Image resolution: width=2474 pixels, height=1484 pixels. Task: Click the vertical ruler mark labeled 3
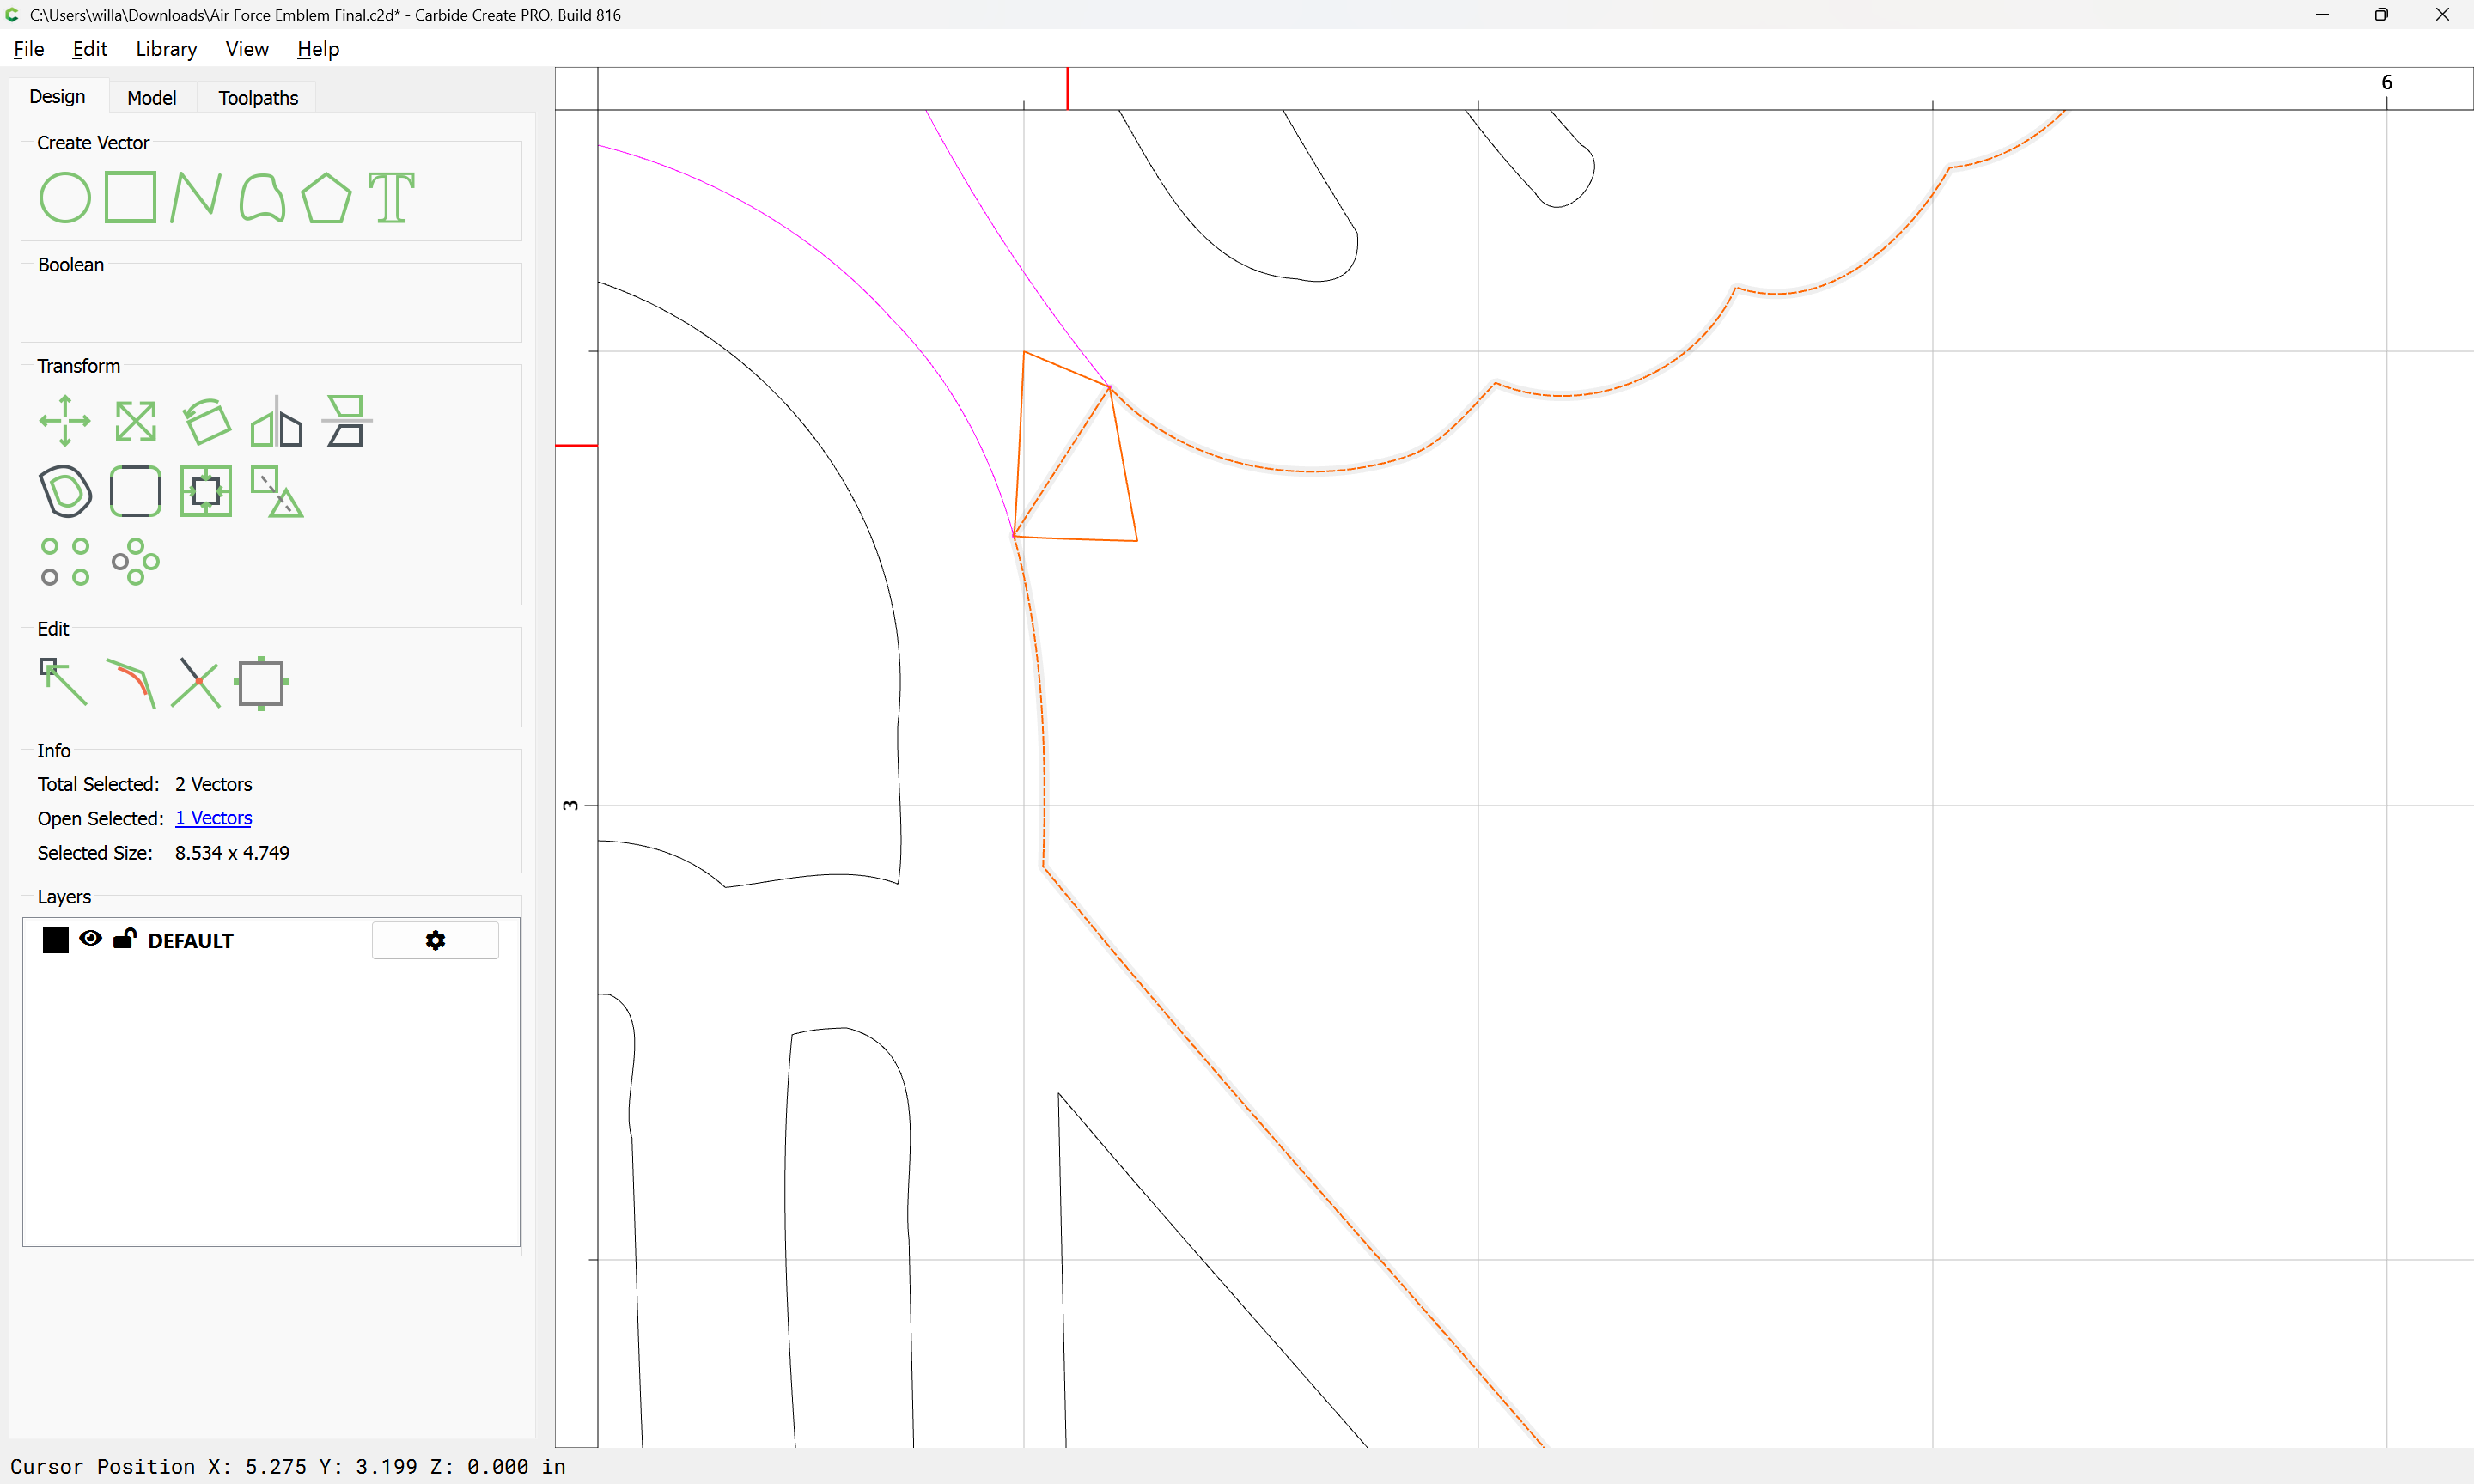tap(571, 805)
